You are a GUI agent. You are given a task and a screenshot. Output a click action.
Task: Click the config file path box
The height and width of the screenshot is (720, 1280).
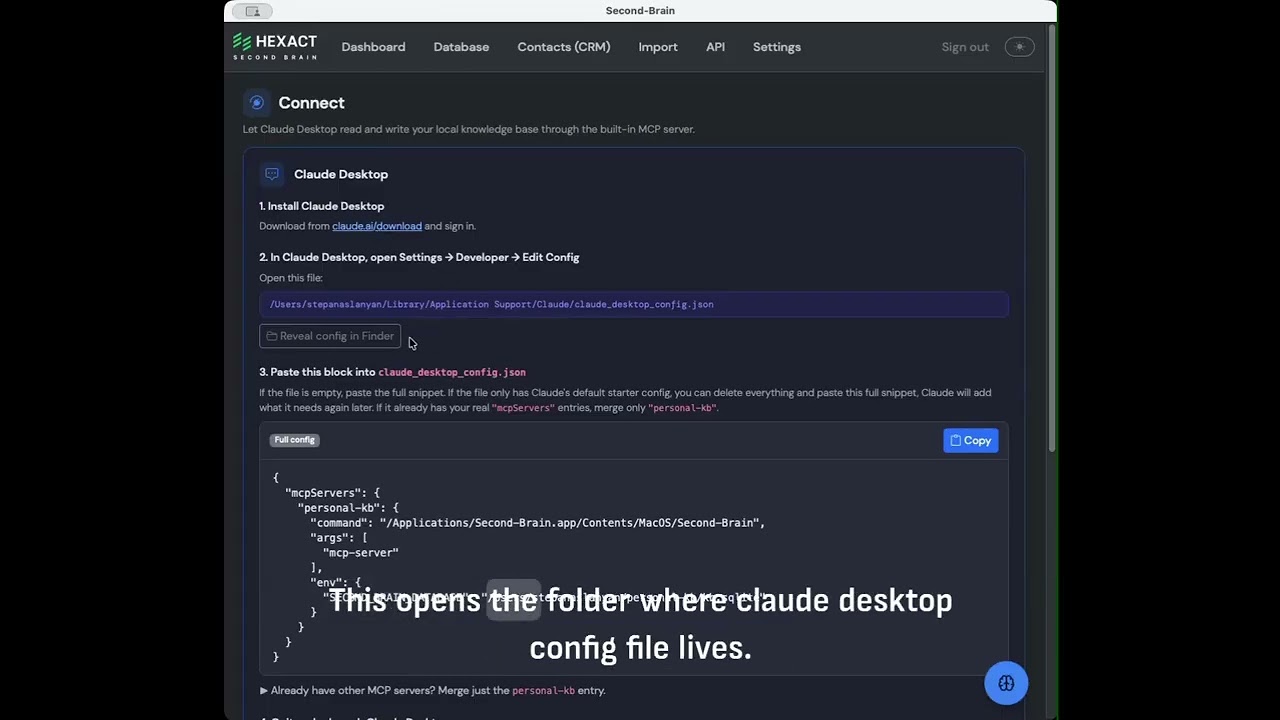click(634, 304)
